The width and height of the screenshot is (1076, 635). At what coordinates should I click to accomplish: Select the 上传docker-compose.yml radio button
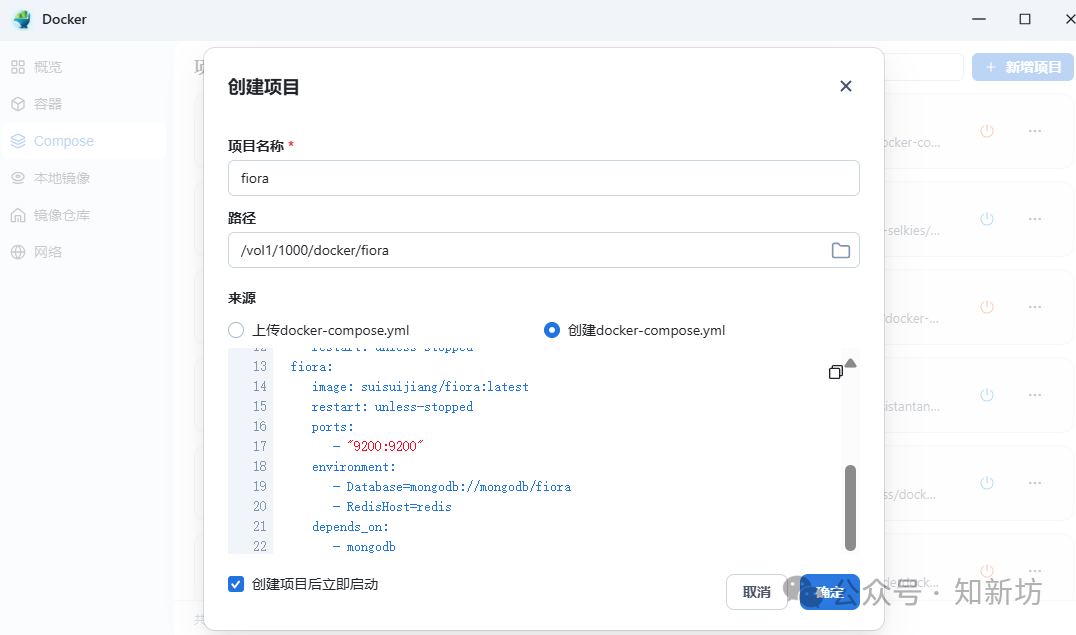tap(235, 329)
